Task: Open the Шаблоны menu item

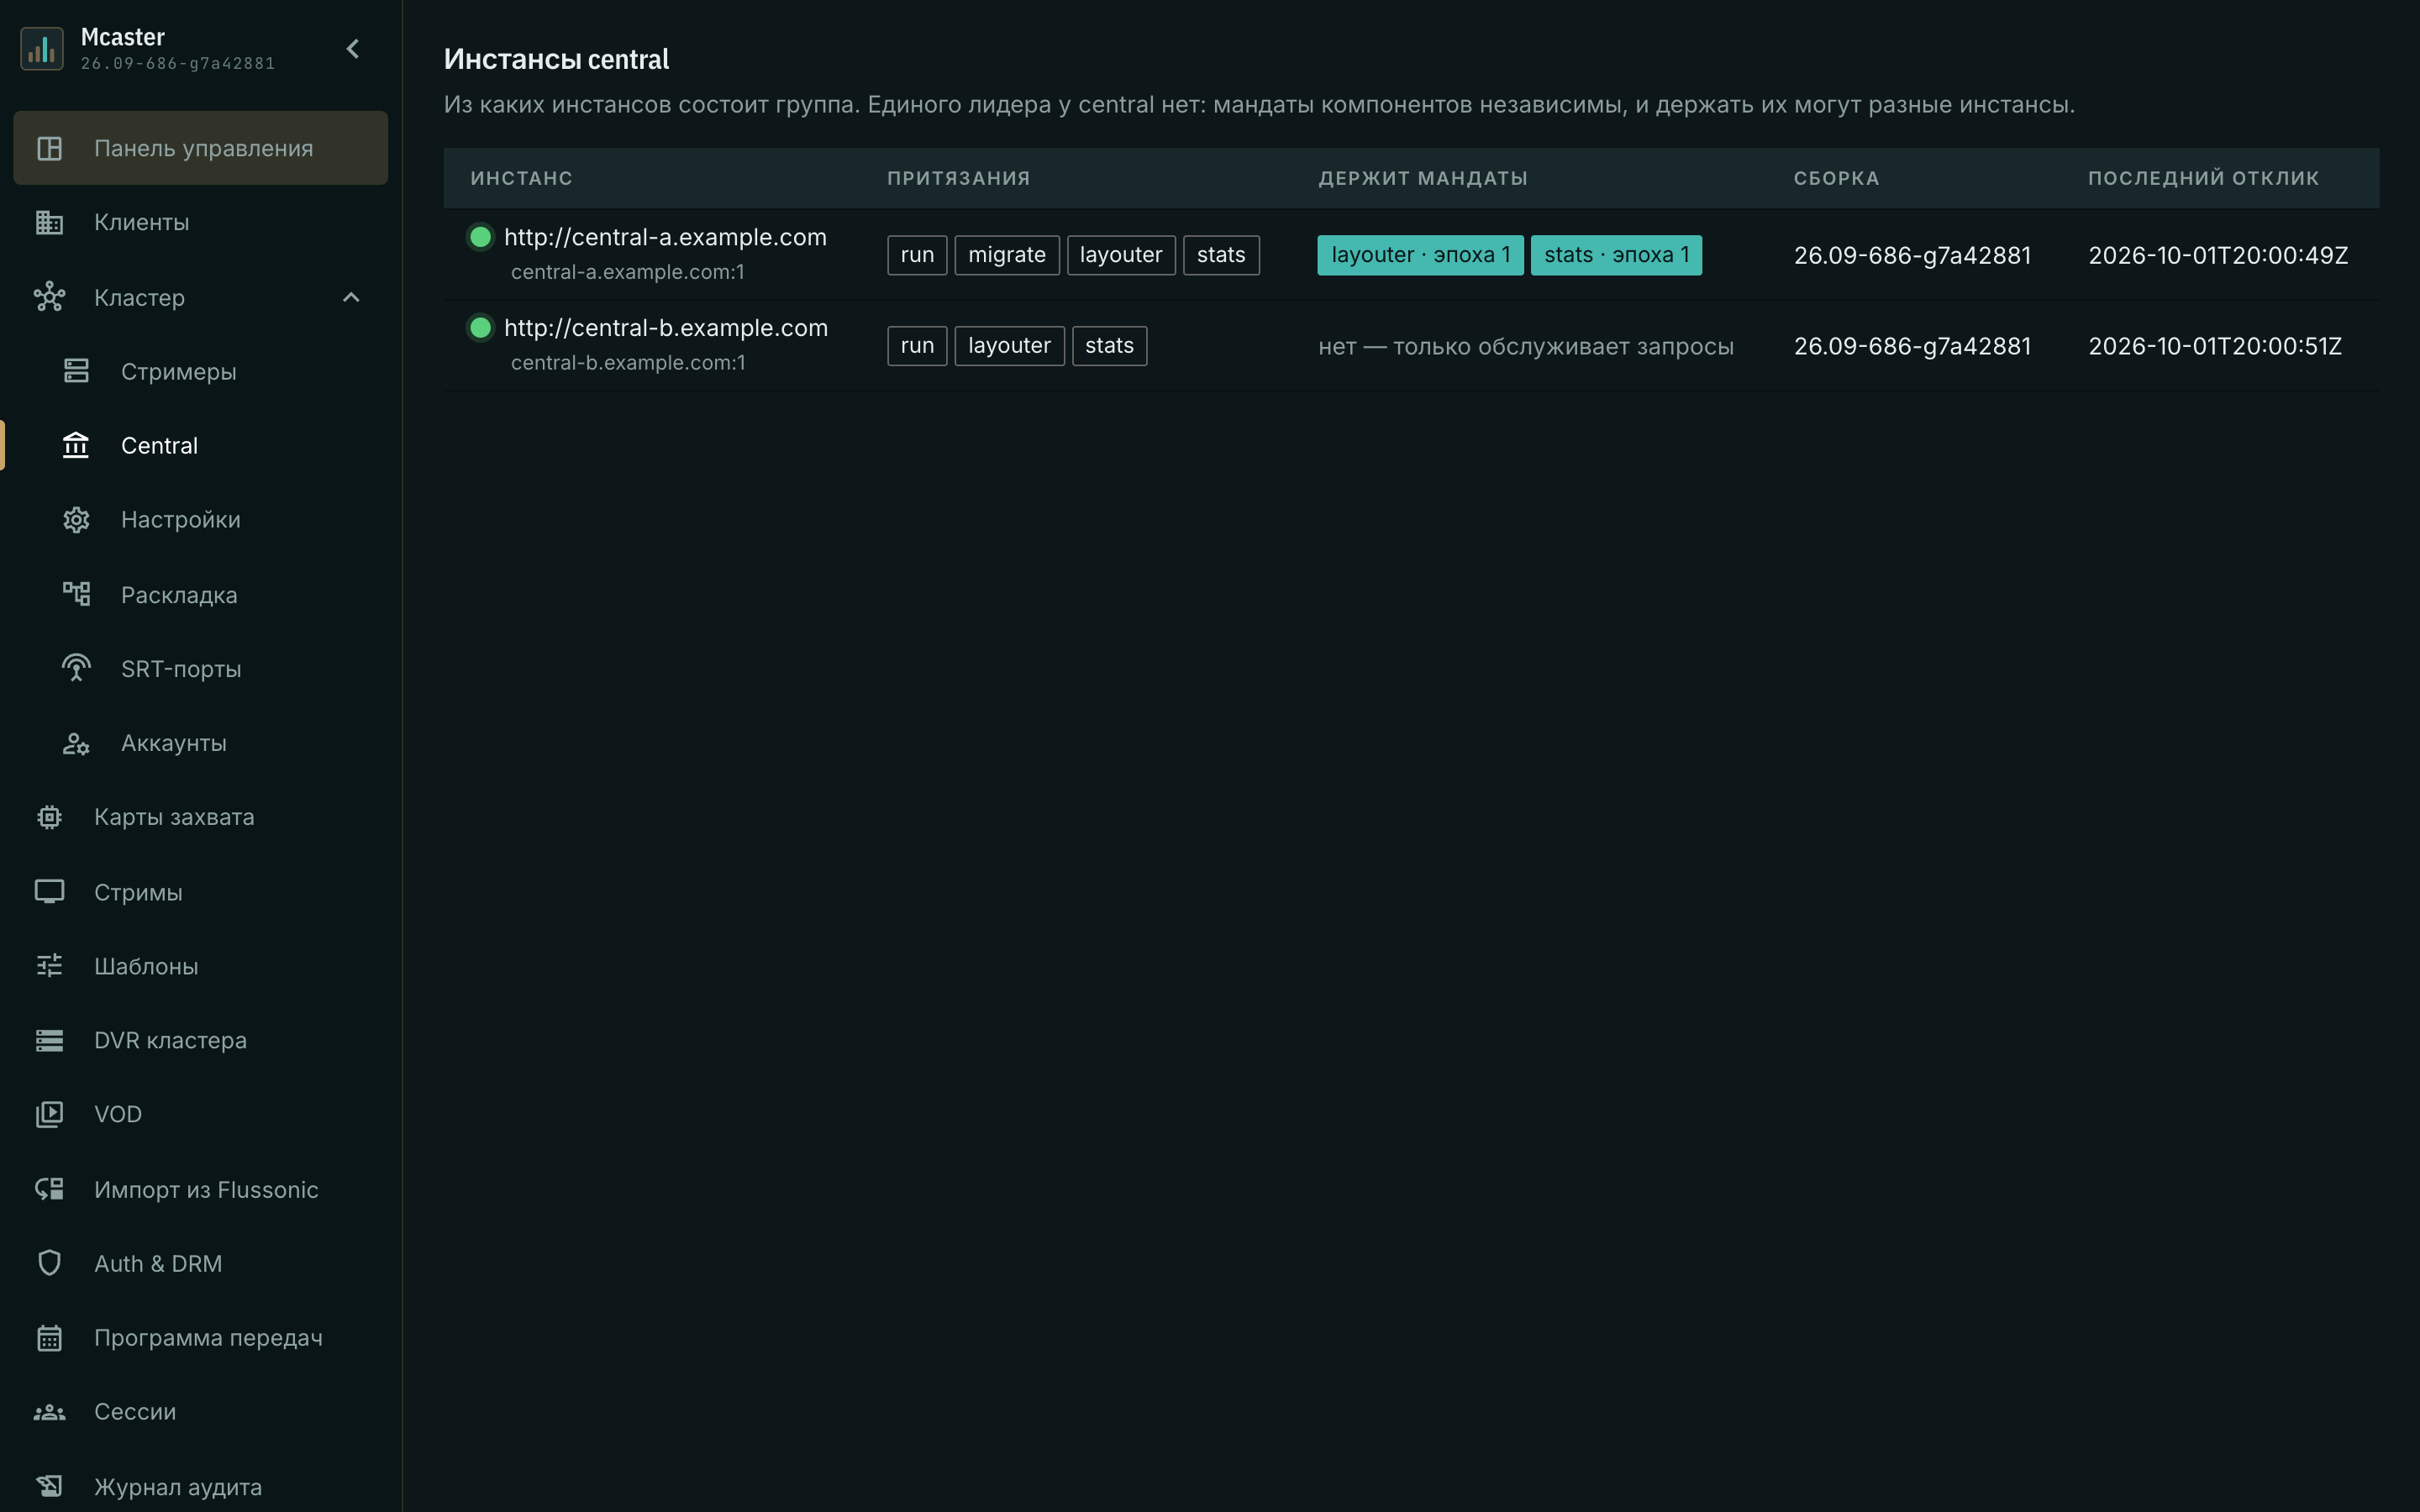Action: 200,965
